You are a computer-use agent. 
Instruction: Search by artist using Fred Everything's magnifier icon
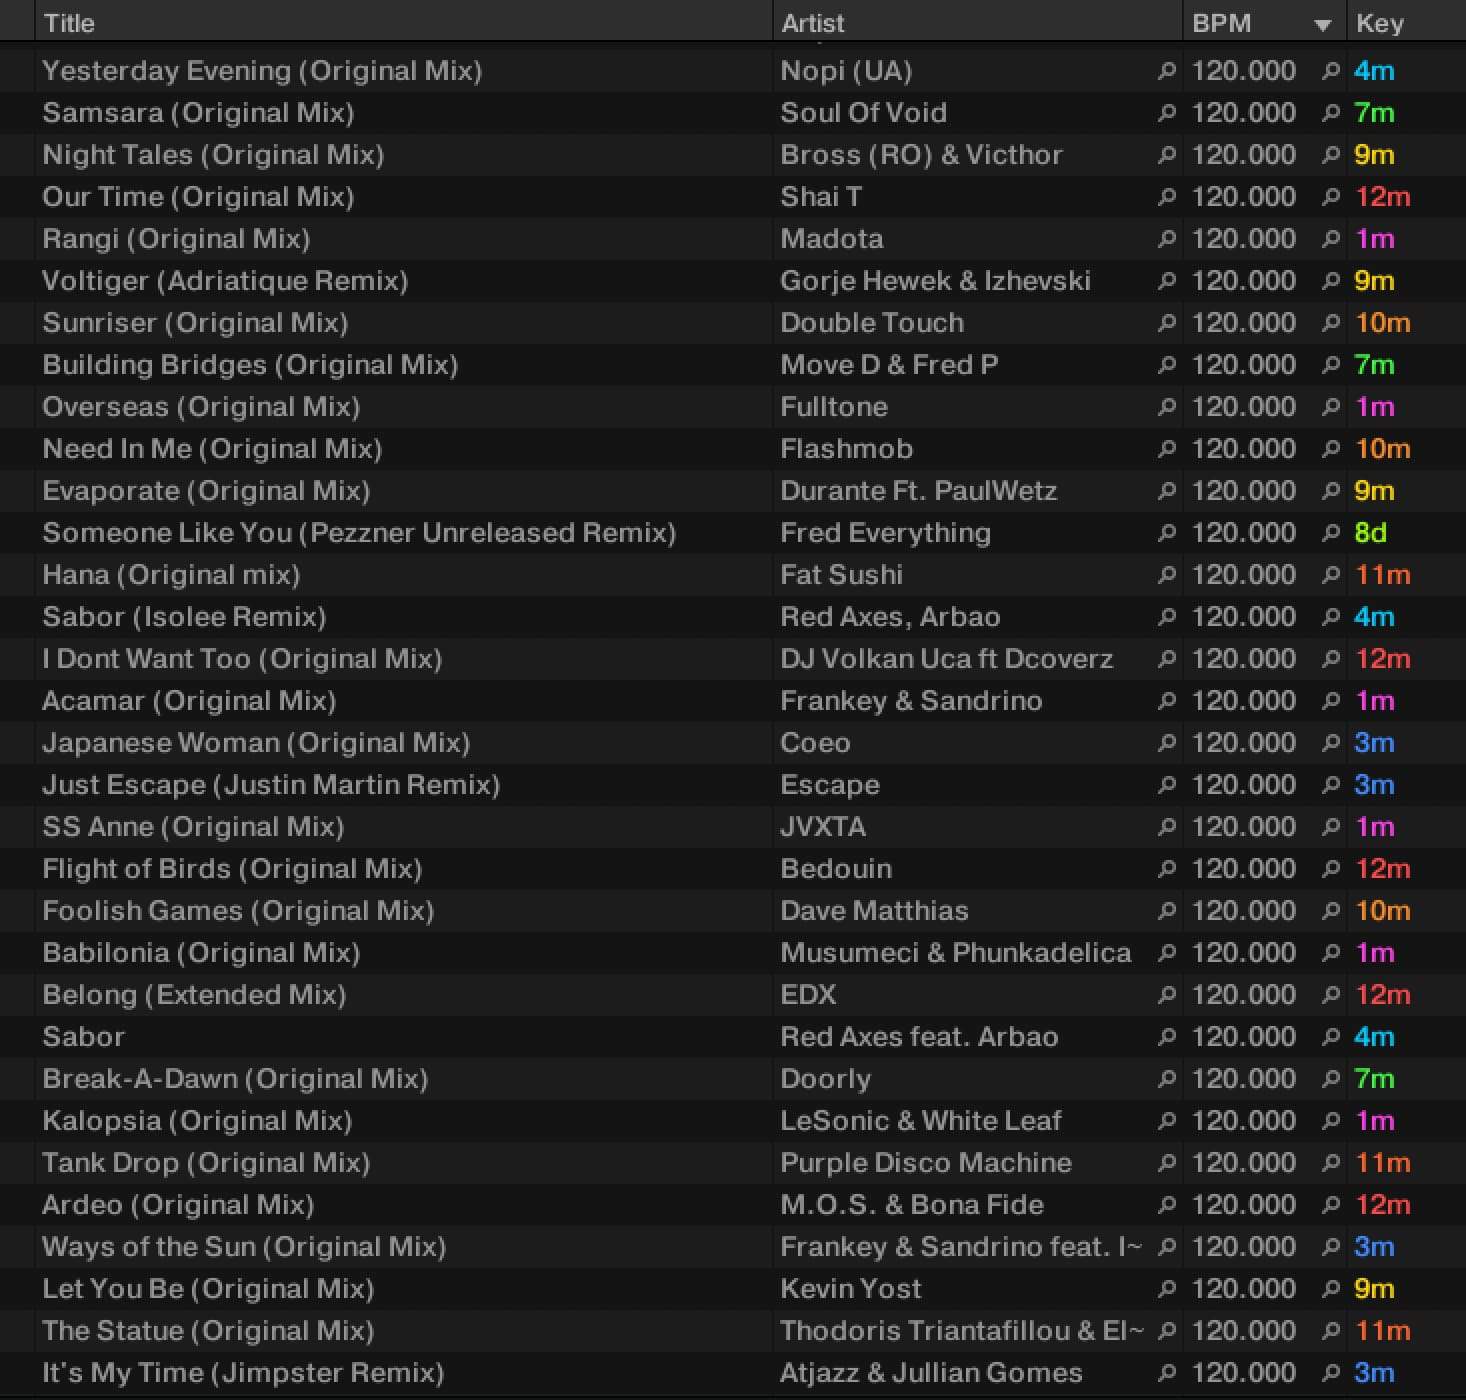(1166, 533)
